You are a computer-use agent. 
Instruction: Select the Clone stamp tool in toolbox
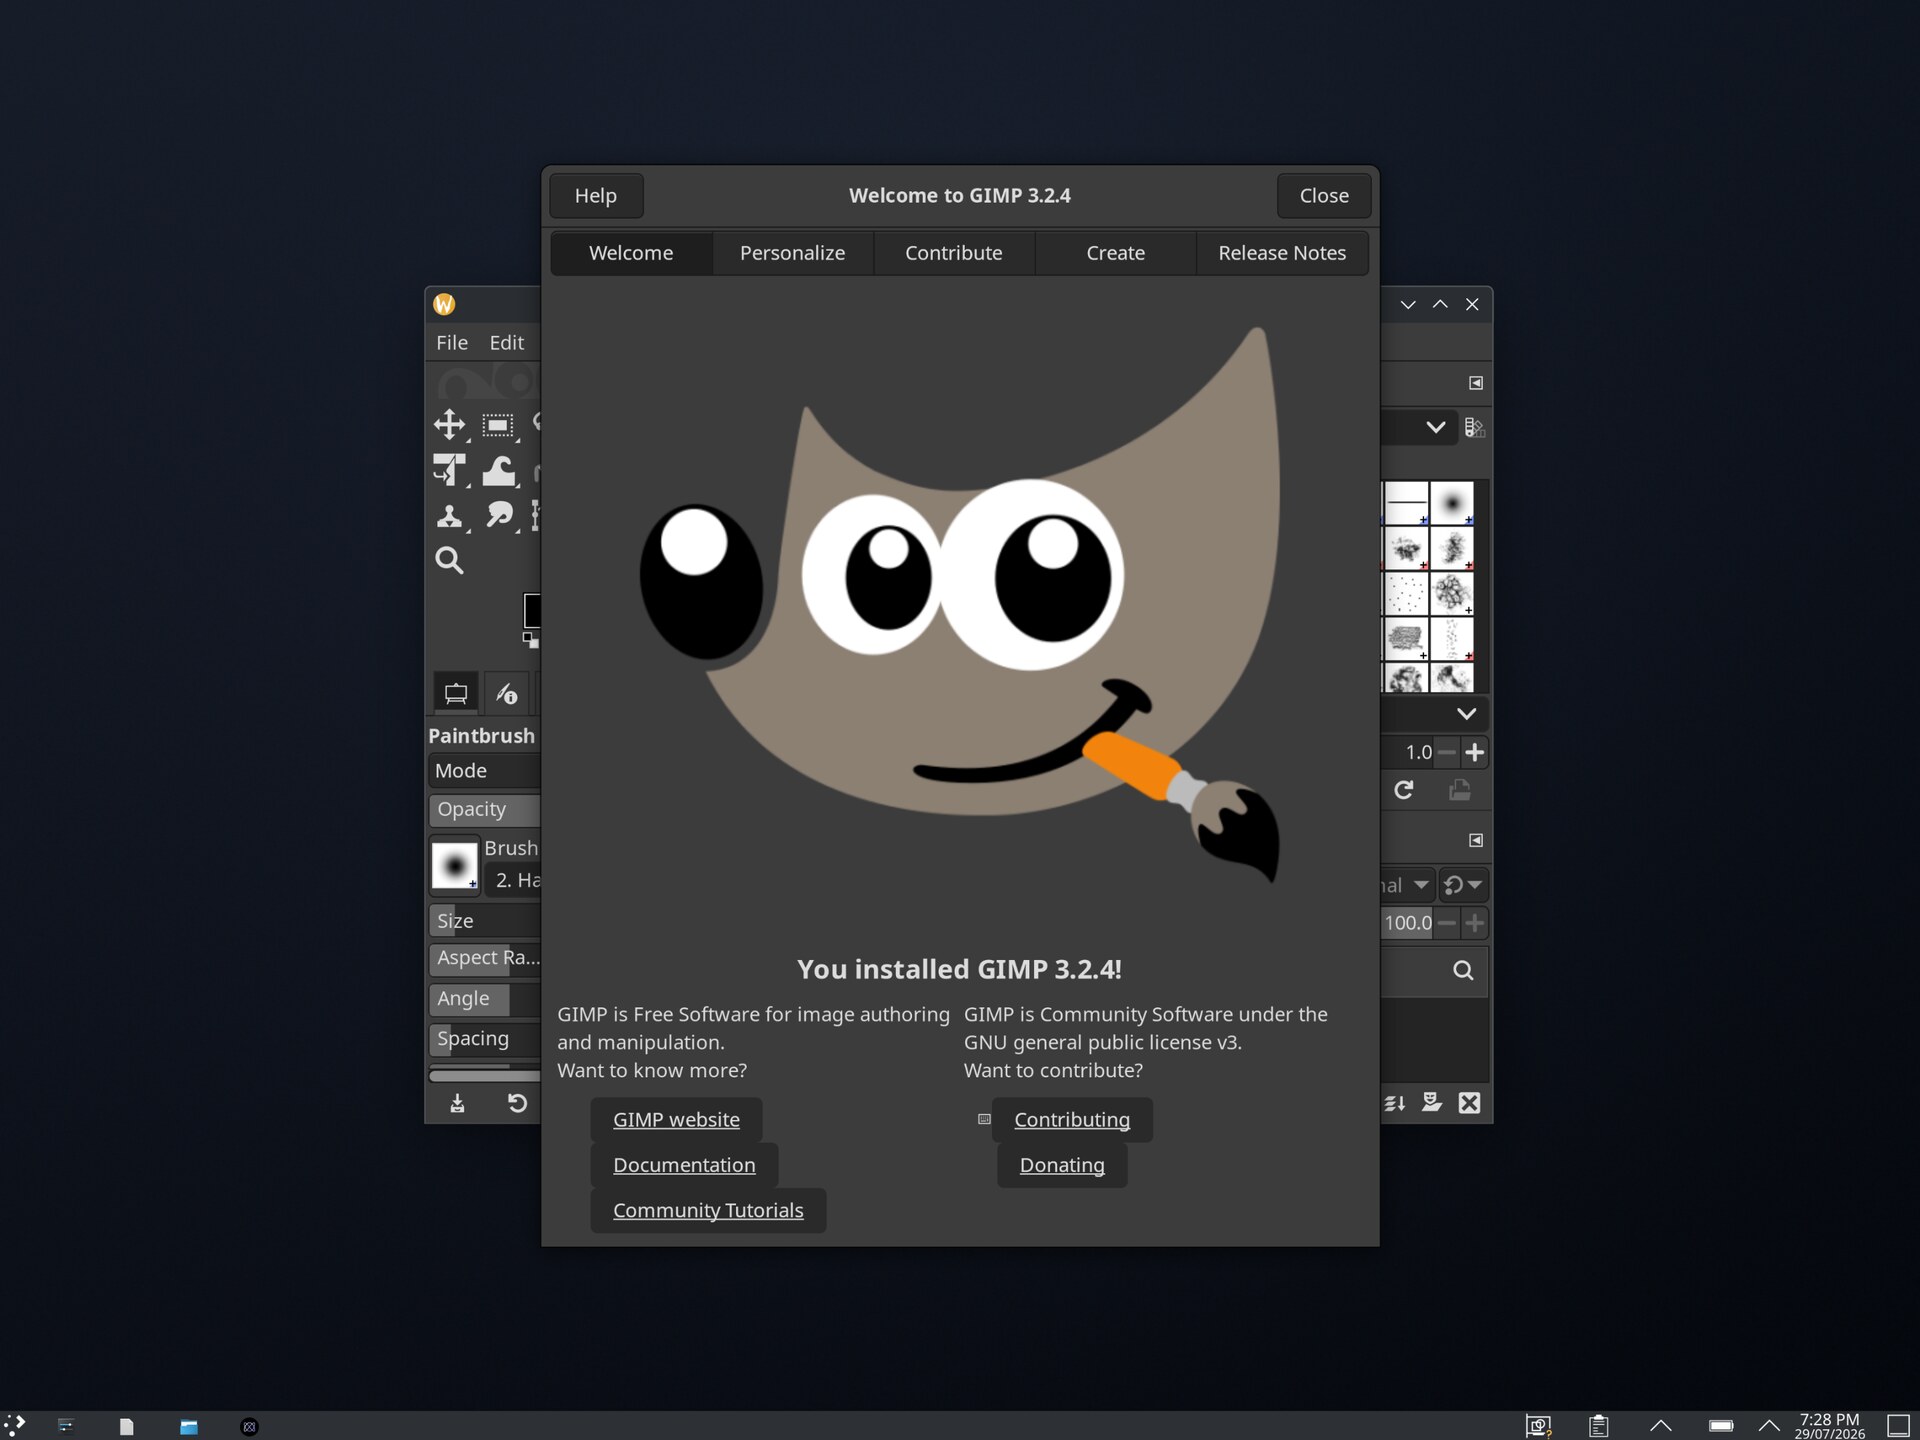[449, 516]
